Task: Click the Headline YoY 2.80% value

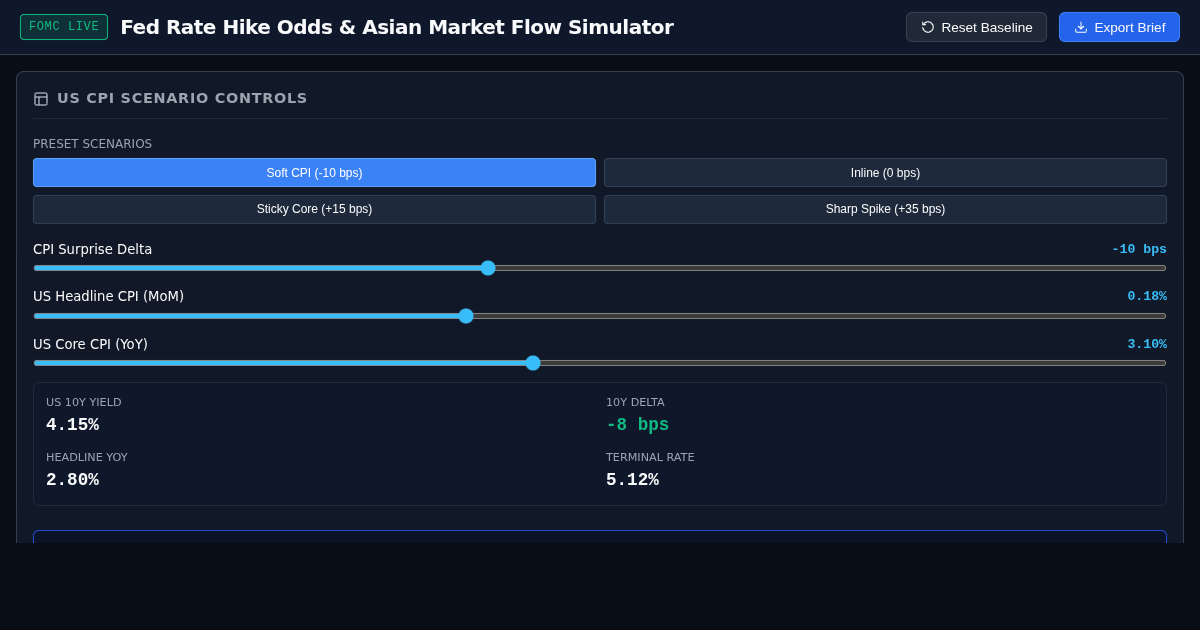Action: 72,480
